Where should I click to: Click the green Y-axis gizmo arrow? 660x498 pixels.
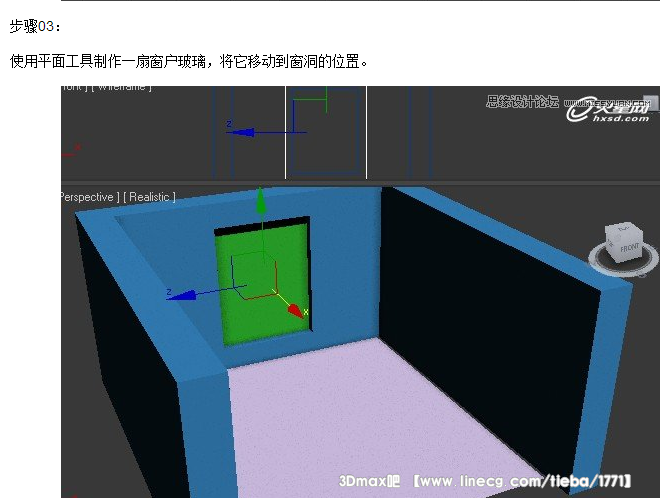click(261, 201)
